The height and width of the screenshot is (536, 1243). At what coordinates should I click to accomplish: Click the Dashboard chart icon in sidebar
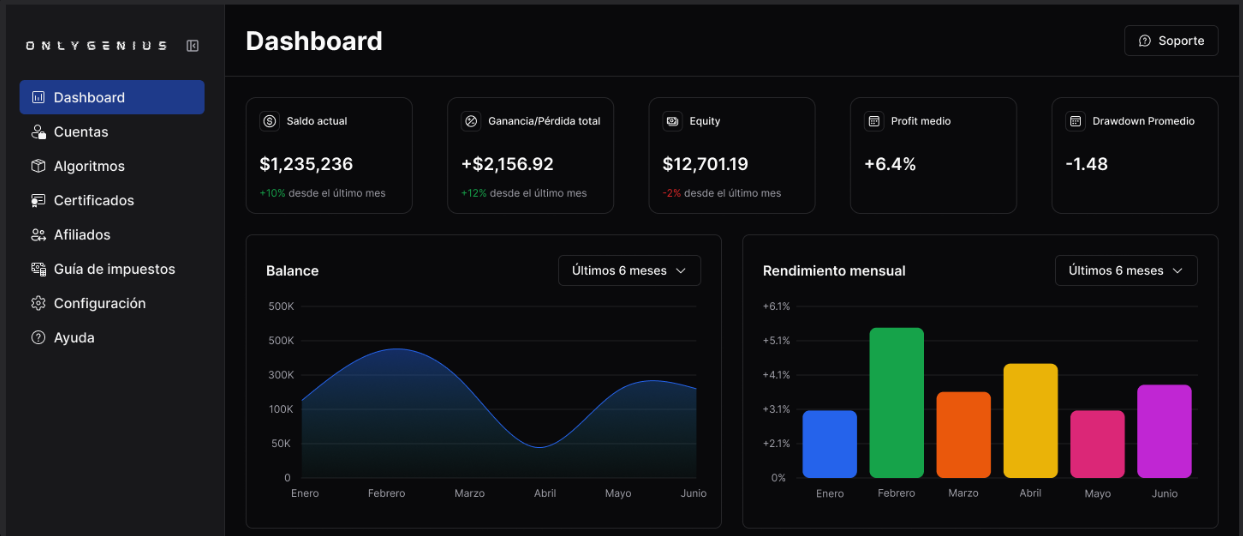pyautogui.click(x=38, y=97)
